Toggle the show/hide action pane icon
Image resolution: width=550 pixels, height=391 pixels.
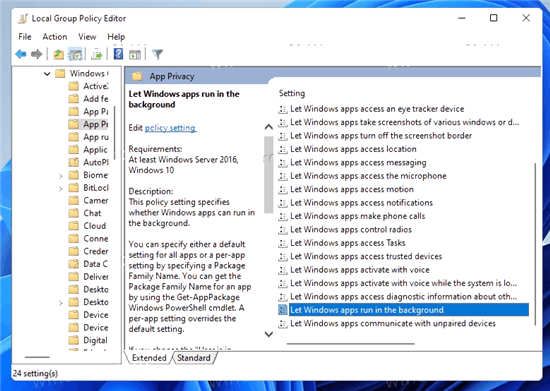135,54
